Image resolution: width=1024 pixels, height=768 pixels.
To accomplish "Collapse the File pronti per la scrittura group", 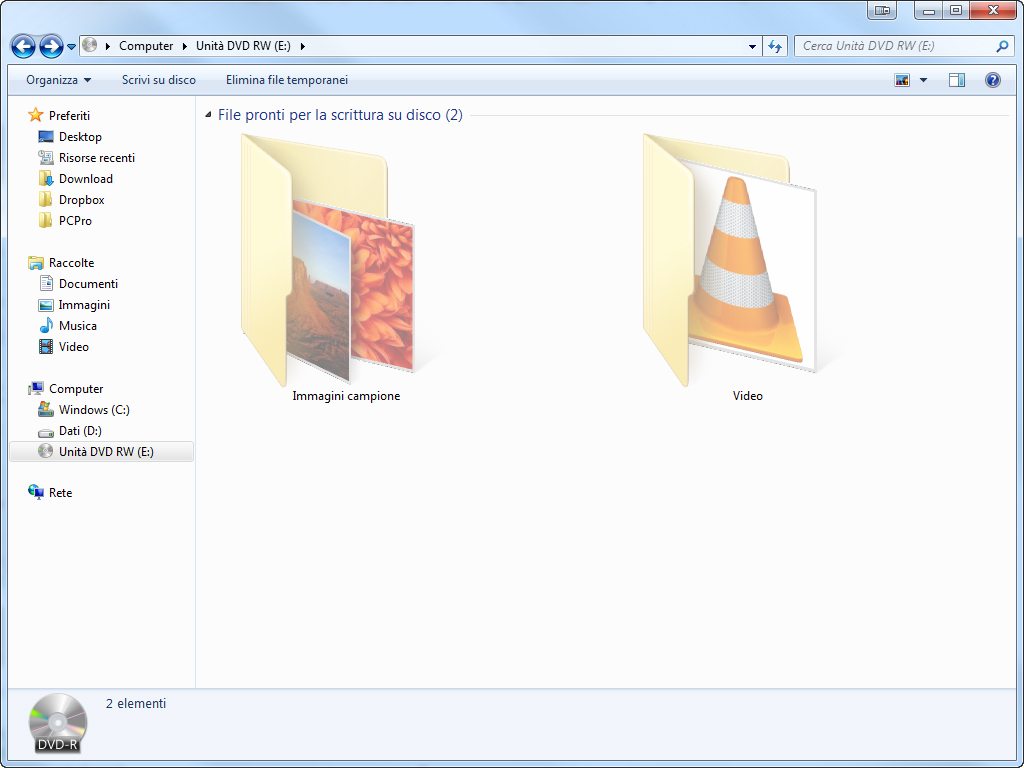I will (x=208, y=115).
